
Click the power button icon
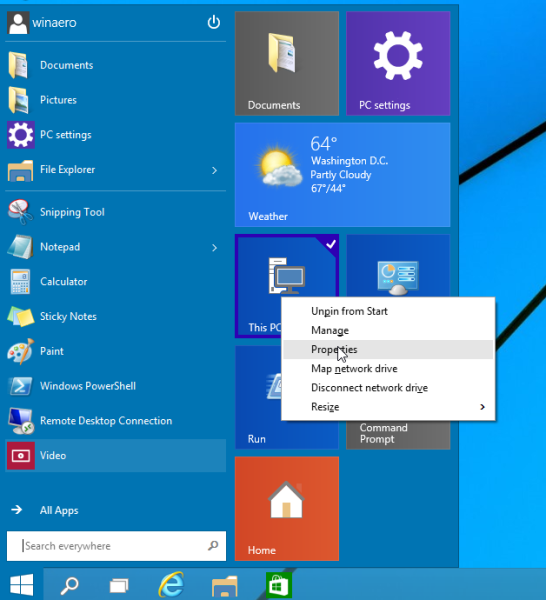pos(214,22)
